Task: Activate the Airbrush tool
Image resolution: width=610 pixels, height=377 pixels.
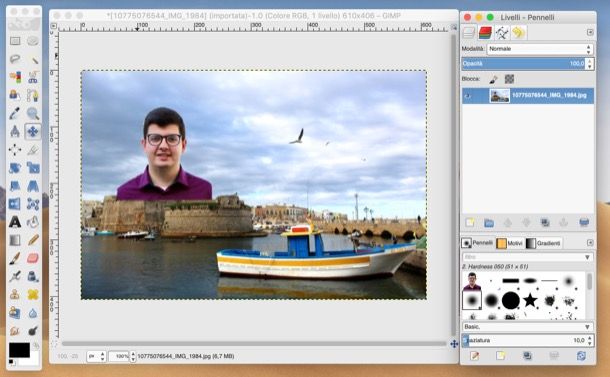Action: pyautogui.click(x=15, y=277)
